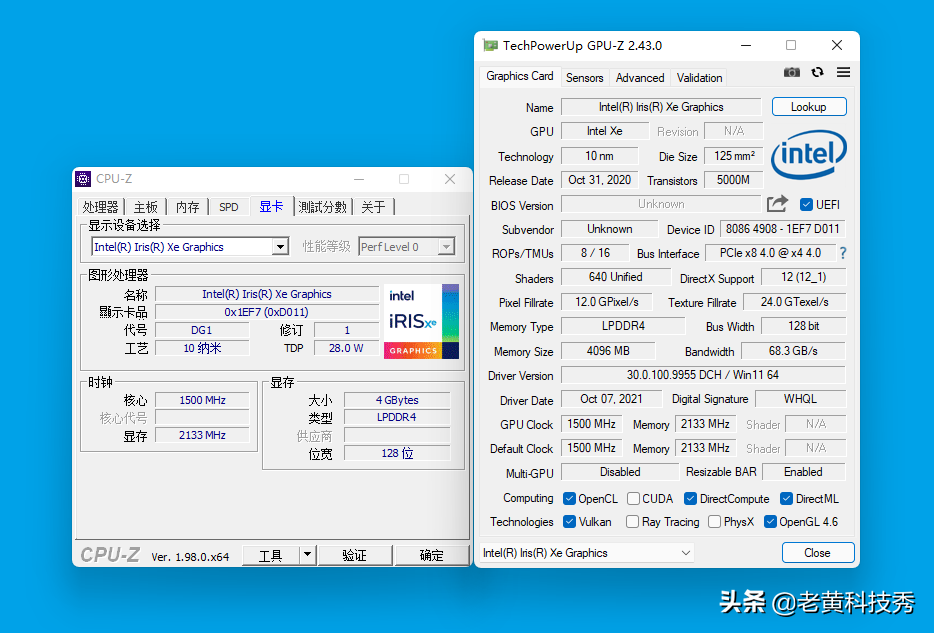Toggle the Vulkan checkbox
The width and height of the screenshot is (934, 633).
(x=569, y=522)
